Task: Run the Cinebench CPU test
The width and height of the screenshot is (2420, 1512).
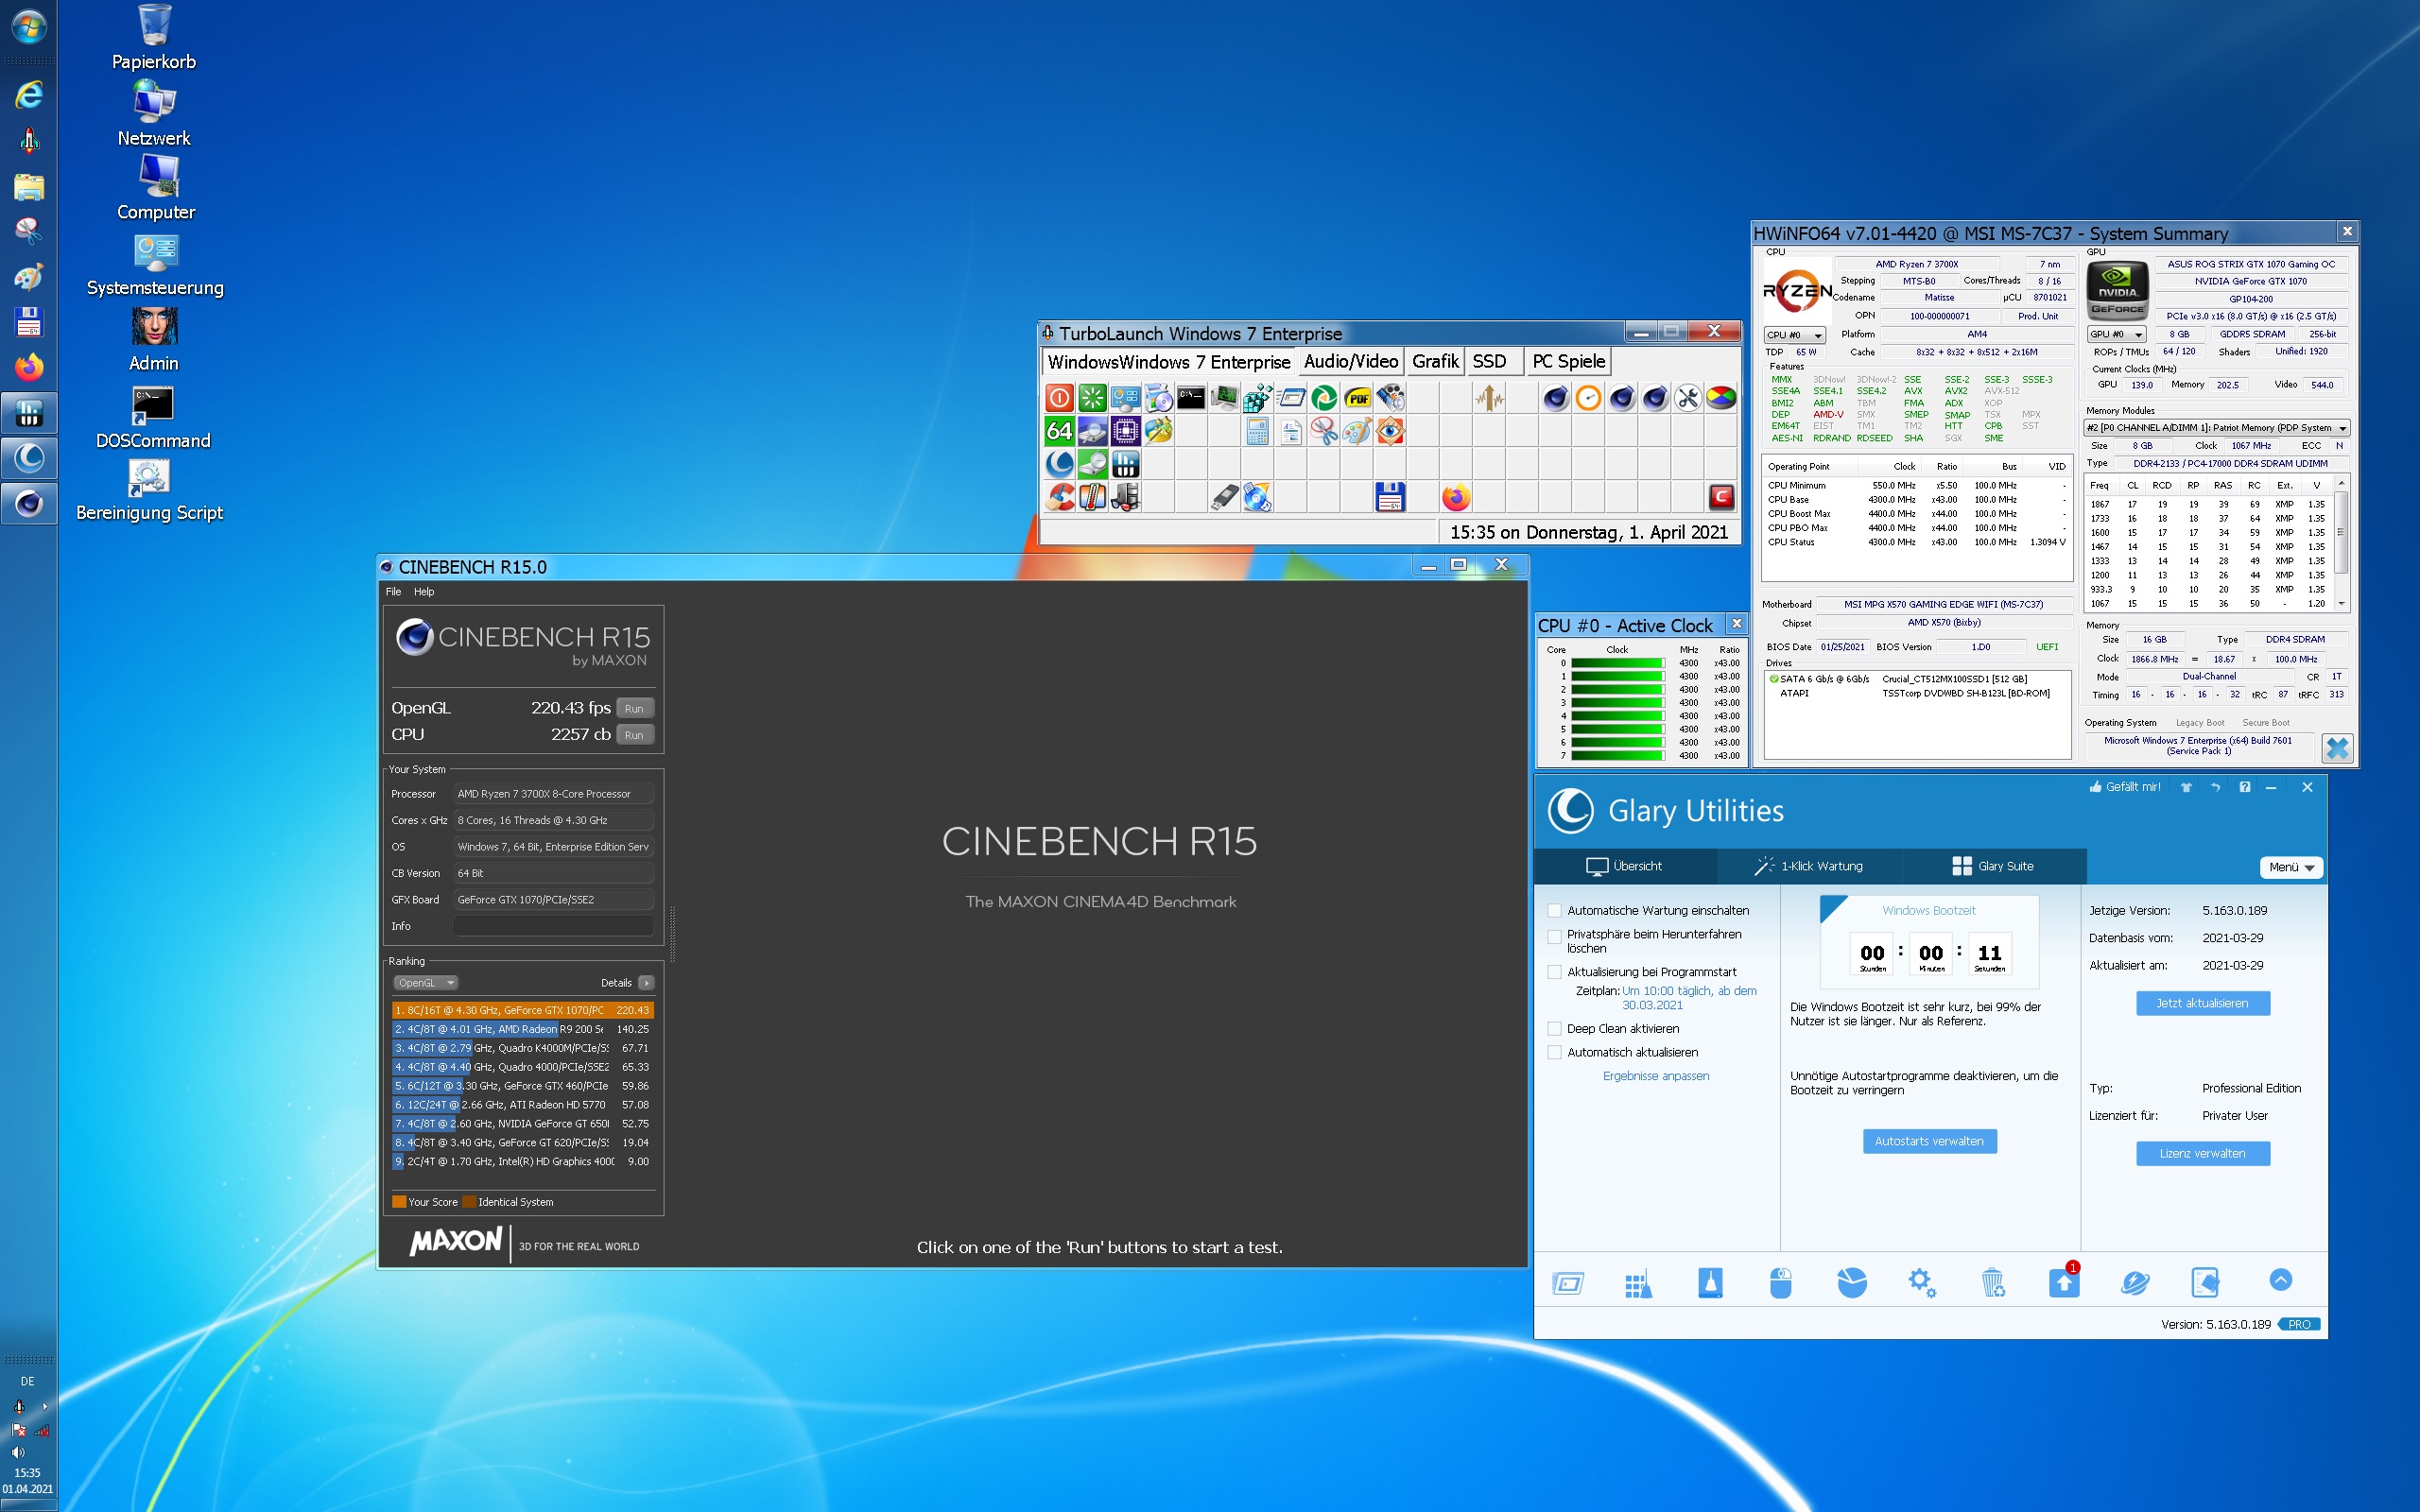Action: pyautogui.click(x=634, y=735)
